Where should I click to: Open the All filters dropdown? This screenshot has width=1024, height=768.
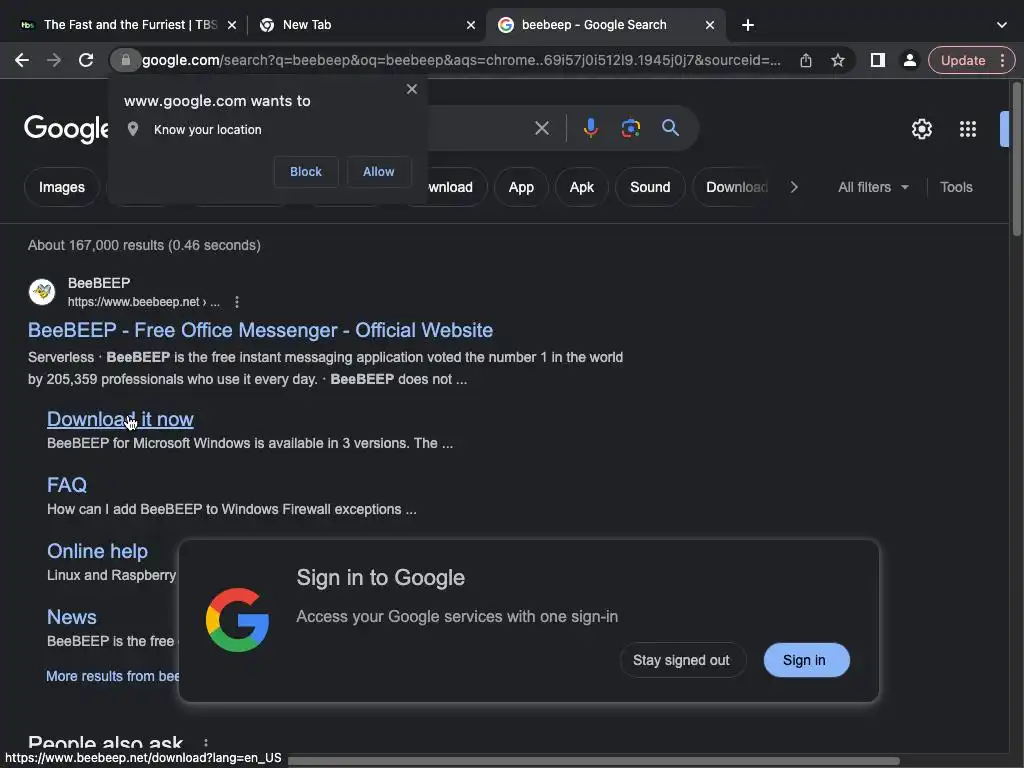873,187
